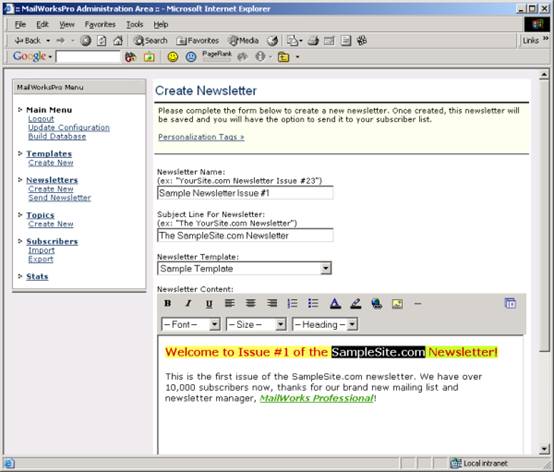Screen dimensions: 554x472
Task: Open the Update Configuration link
Action: (x=69, y=128)
